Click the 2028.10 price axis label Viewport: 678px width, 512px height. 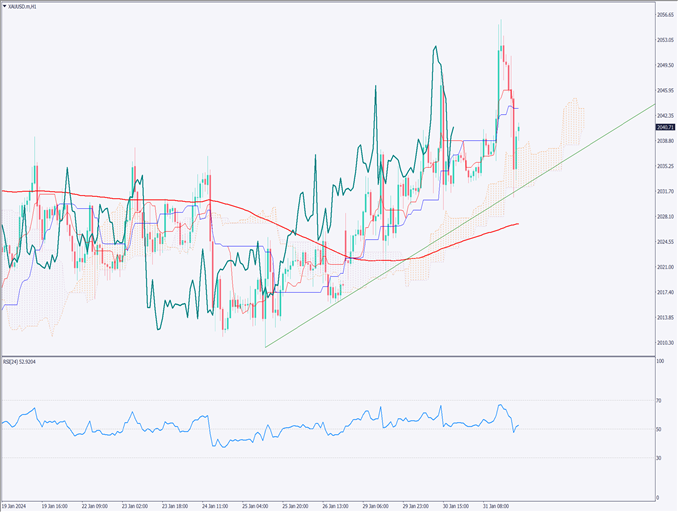pyautogui.click(x=666, y=216)
